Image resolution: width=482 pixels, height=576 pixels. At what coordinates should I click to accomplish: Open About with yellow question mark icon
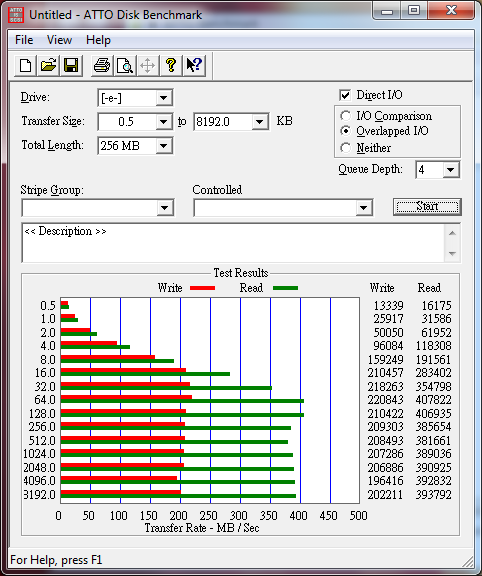click(170, 66)
